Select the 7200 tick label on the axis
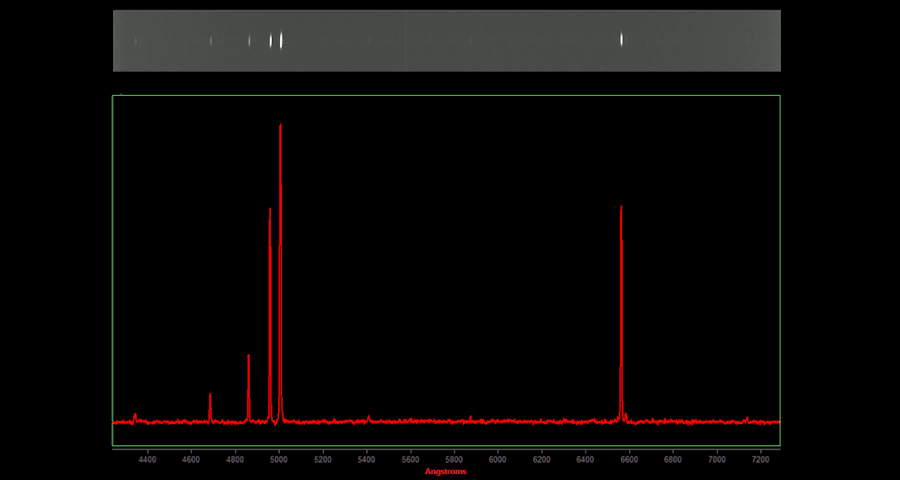Viewport: 900px width, 480px height. click(x=760, y=459)
